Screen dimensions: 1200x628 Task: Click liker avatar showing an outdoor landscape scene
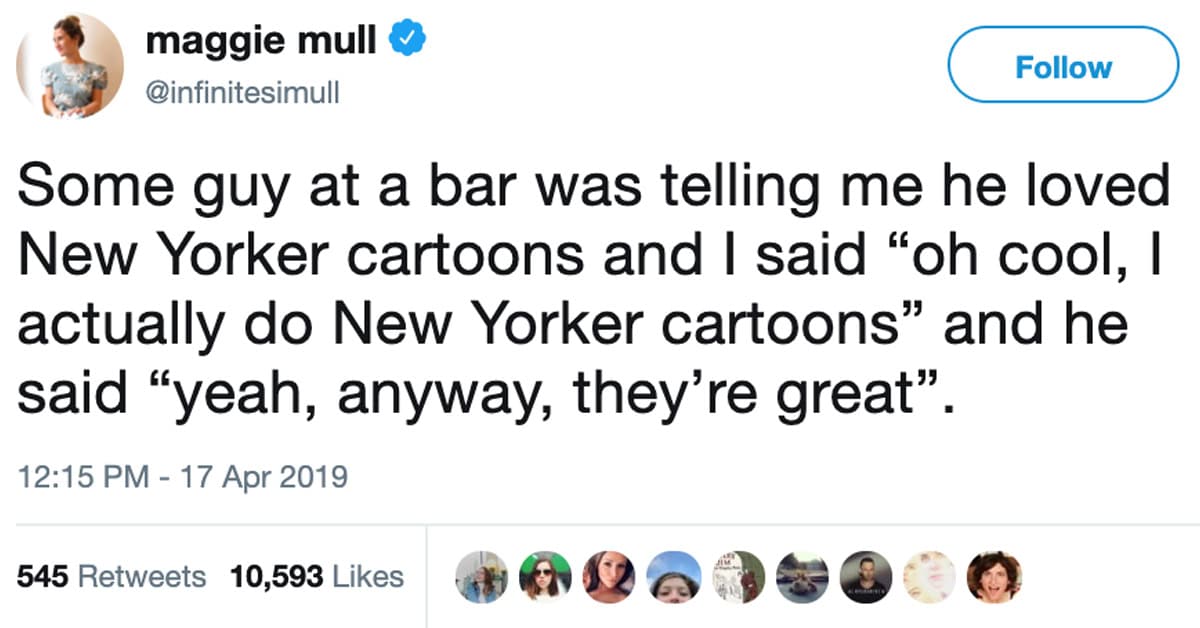[x=802, y=577]
